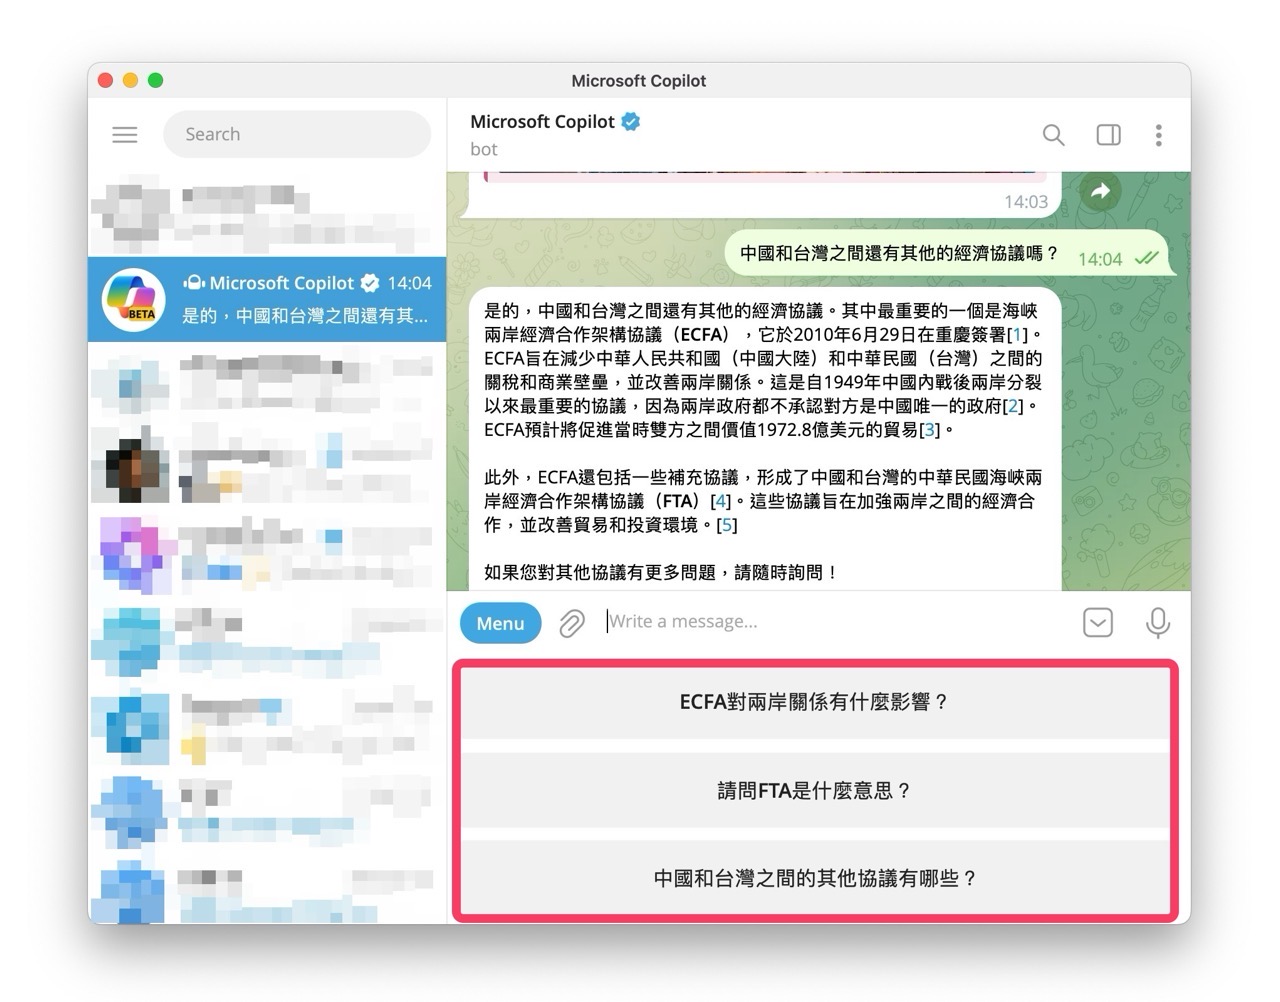Viewport: 1280px width, 1002px height.
Task: Click the 'bot' subtitle under the chat title
Action: [484, 149]
